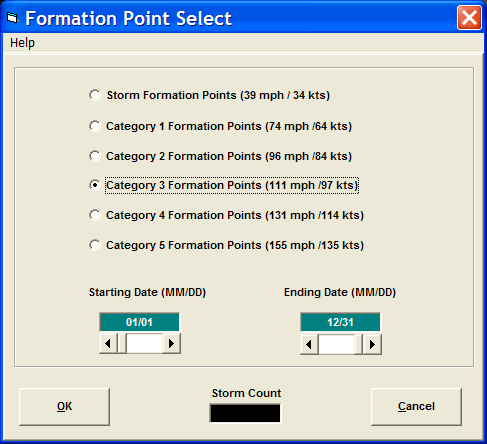Select Storm Formation Points radio button

coord(95,95)
